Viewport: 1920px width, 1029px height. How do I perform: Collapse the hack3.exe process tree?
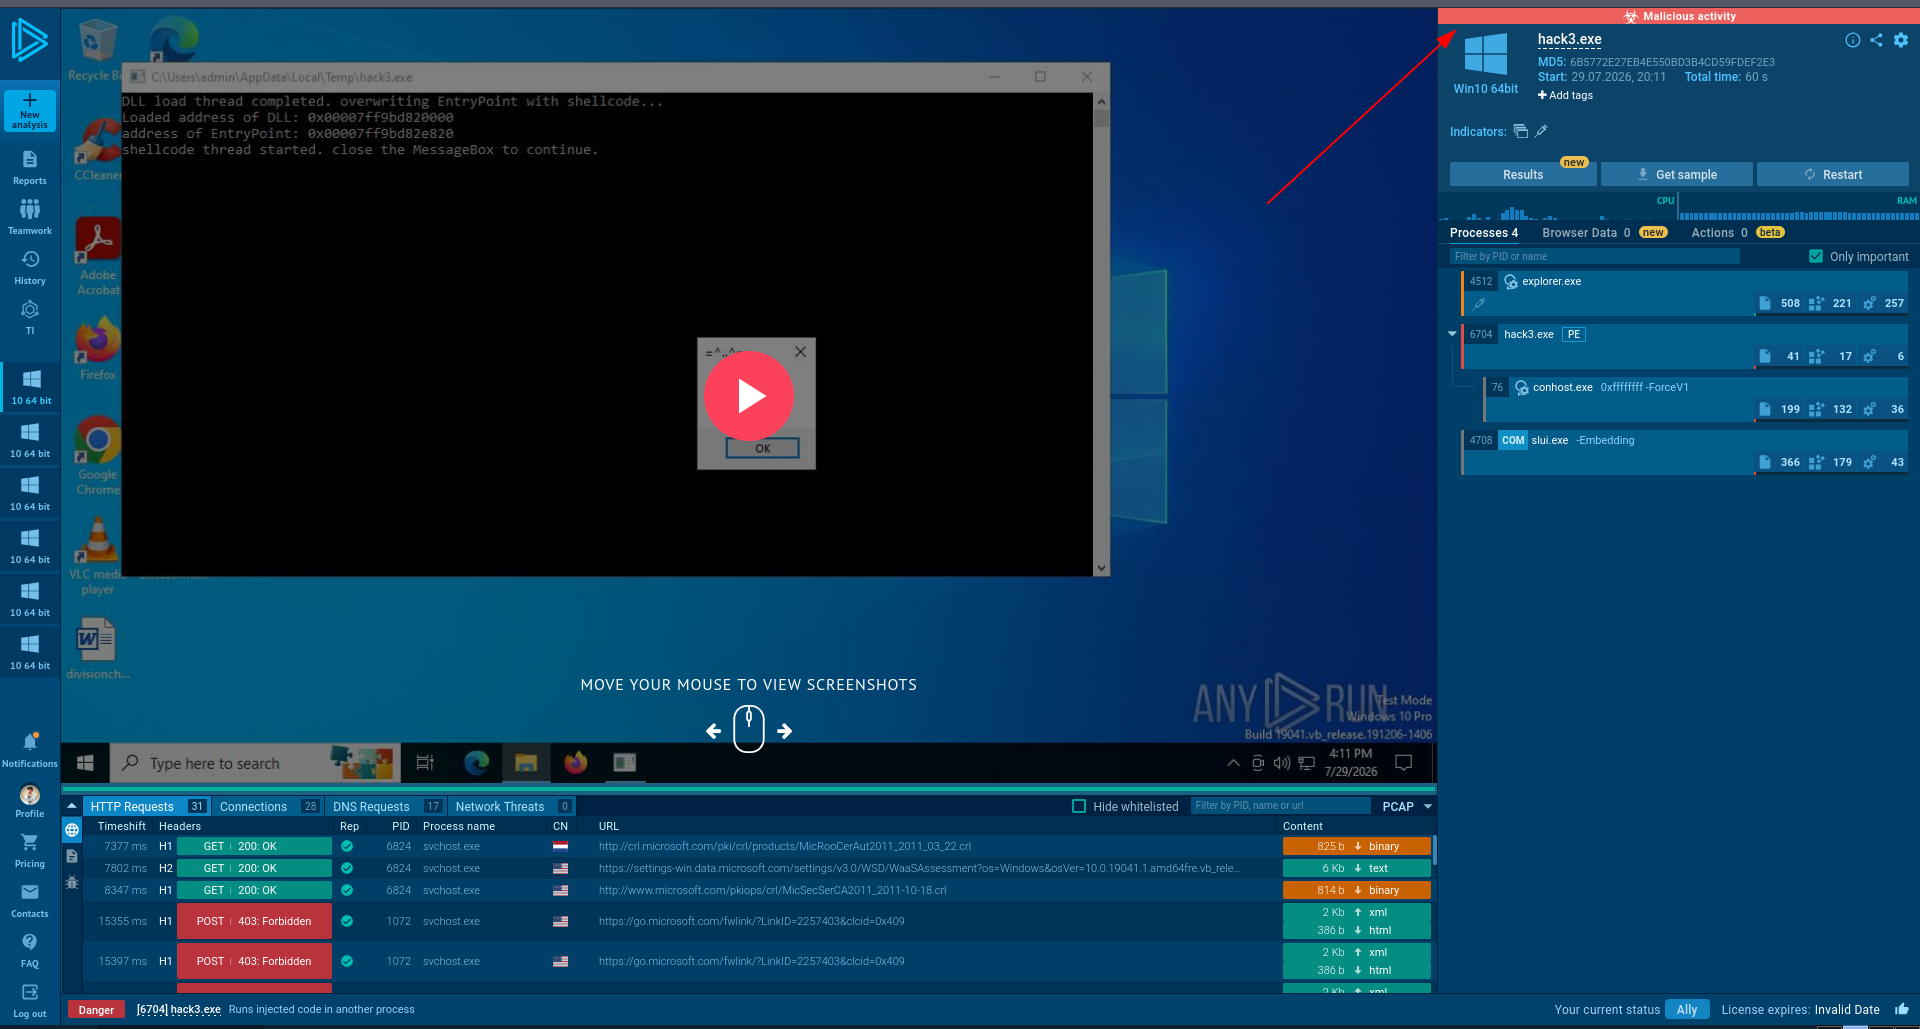pyautogui.click(x=1452, y=334)
